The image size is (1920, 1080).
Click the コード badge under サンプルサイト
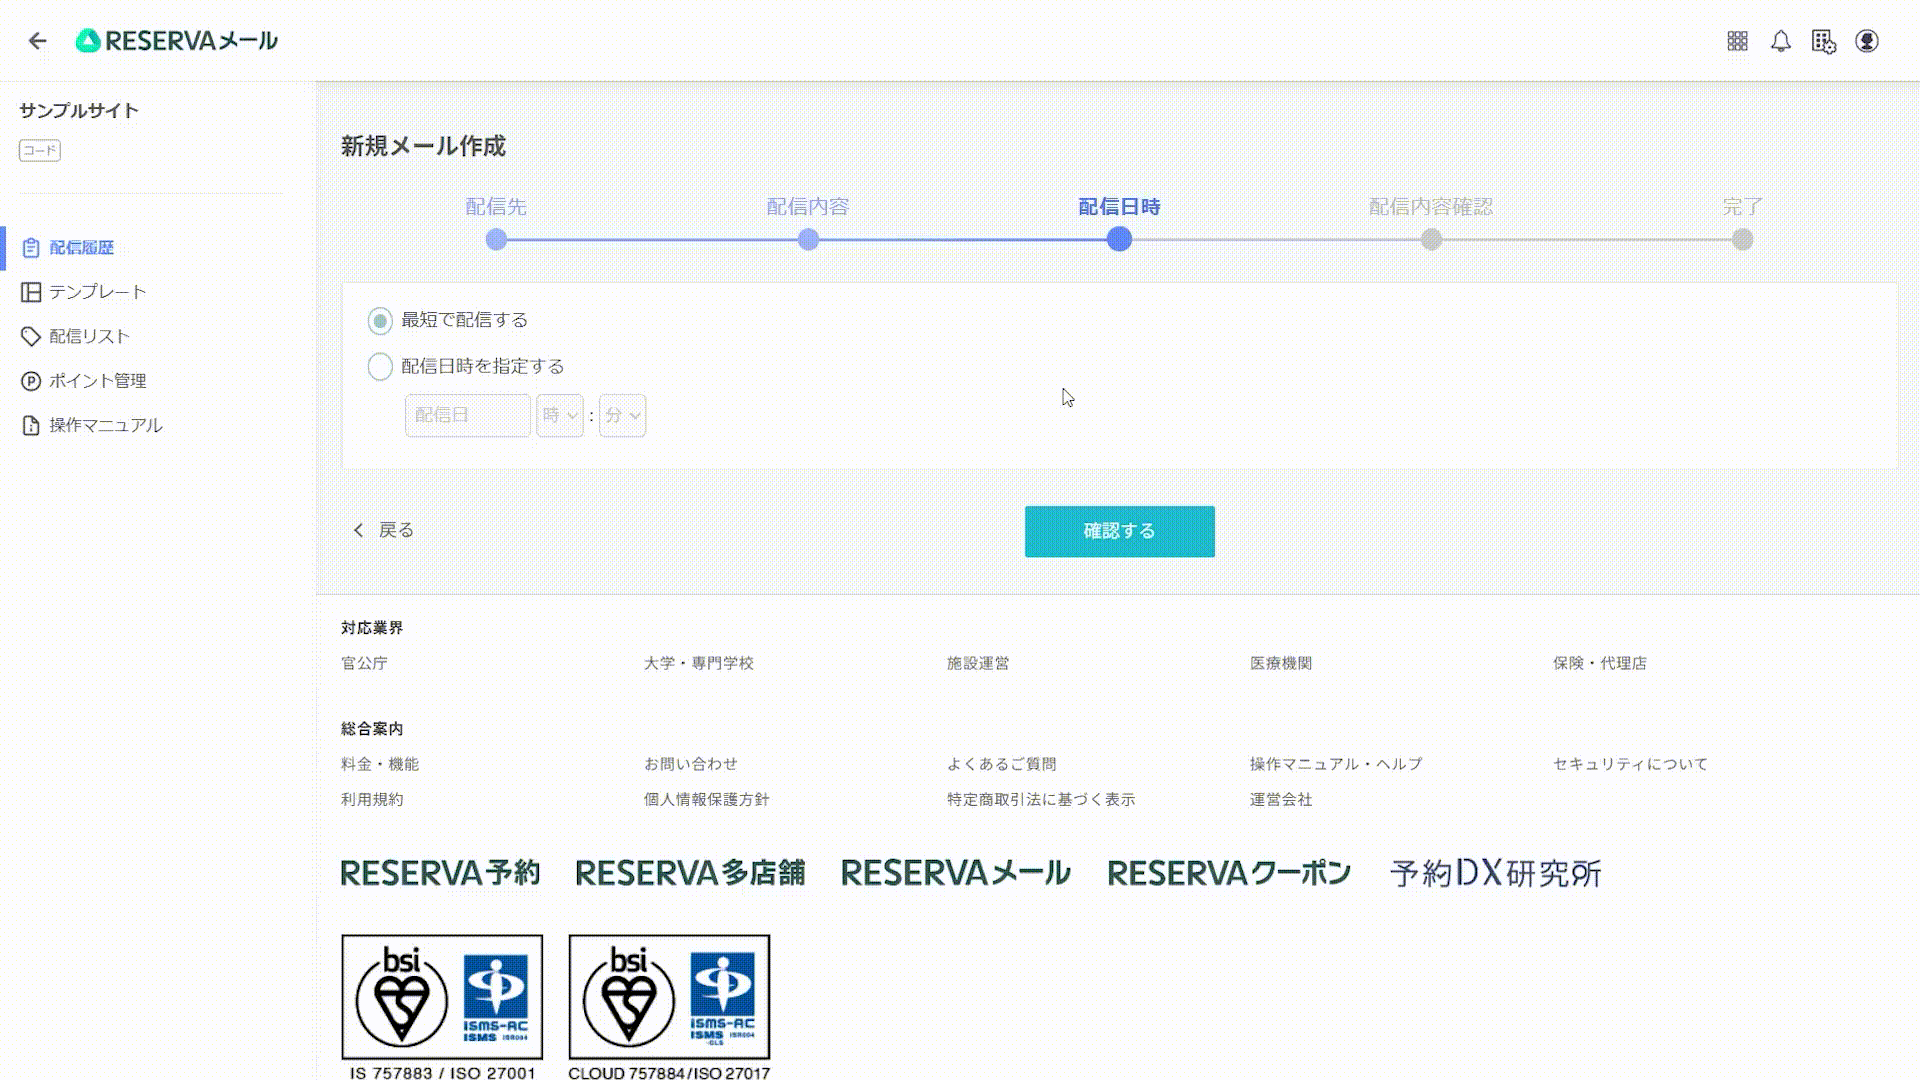coord(40,151)
